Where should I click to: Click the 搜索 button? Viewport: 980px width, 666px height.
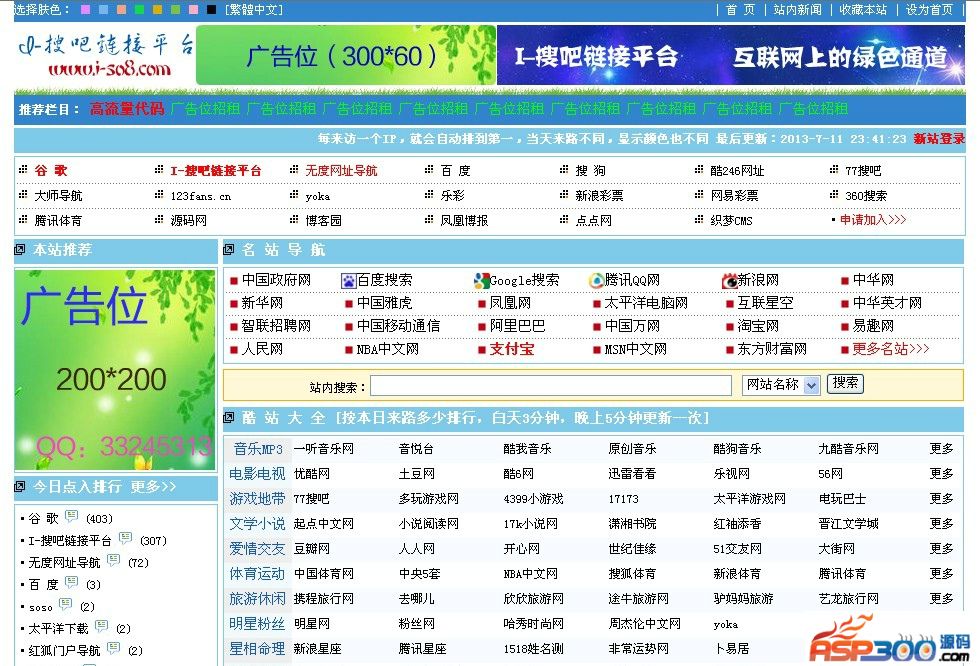(x=845, y=383)
